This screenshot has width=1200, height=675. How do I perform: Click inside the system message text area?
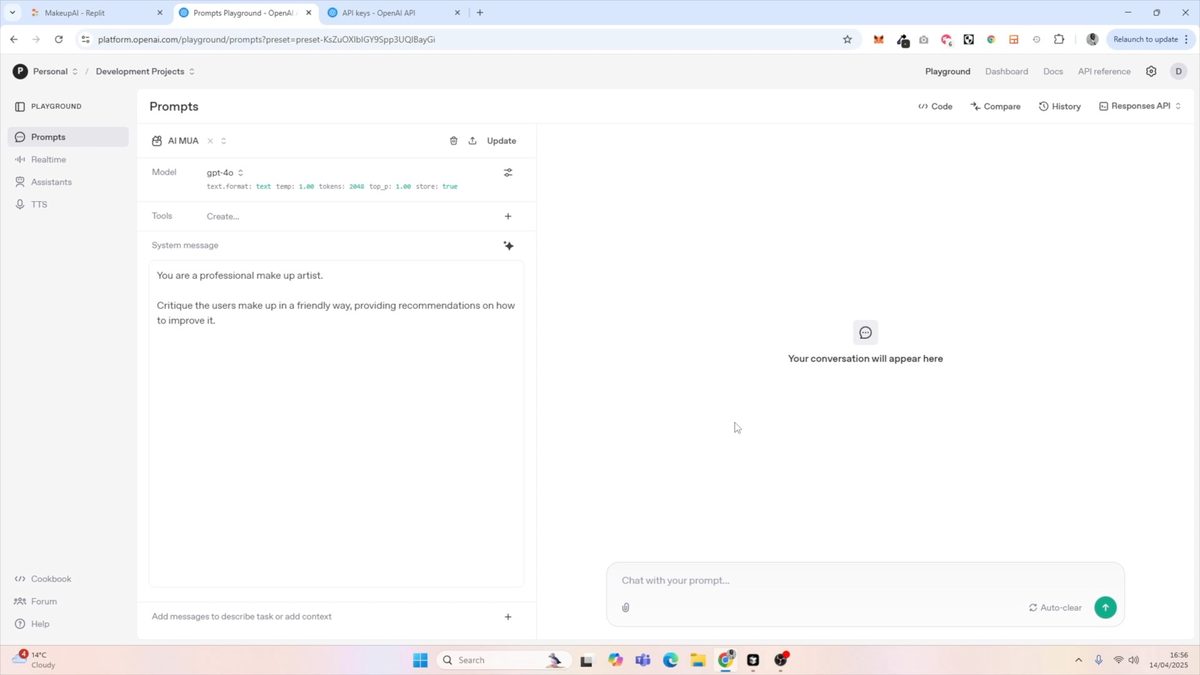[x=336, y=424]
